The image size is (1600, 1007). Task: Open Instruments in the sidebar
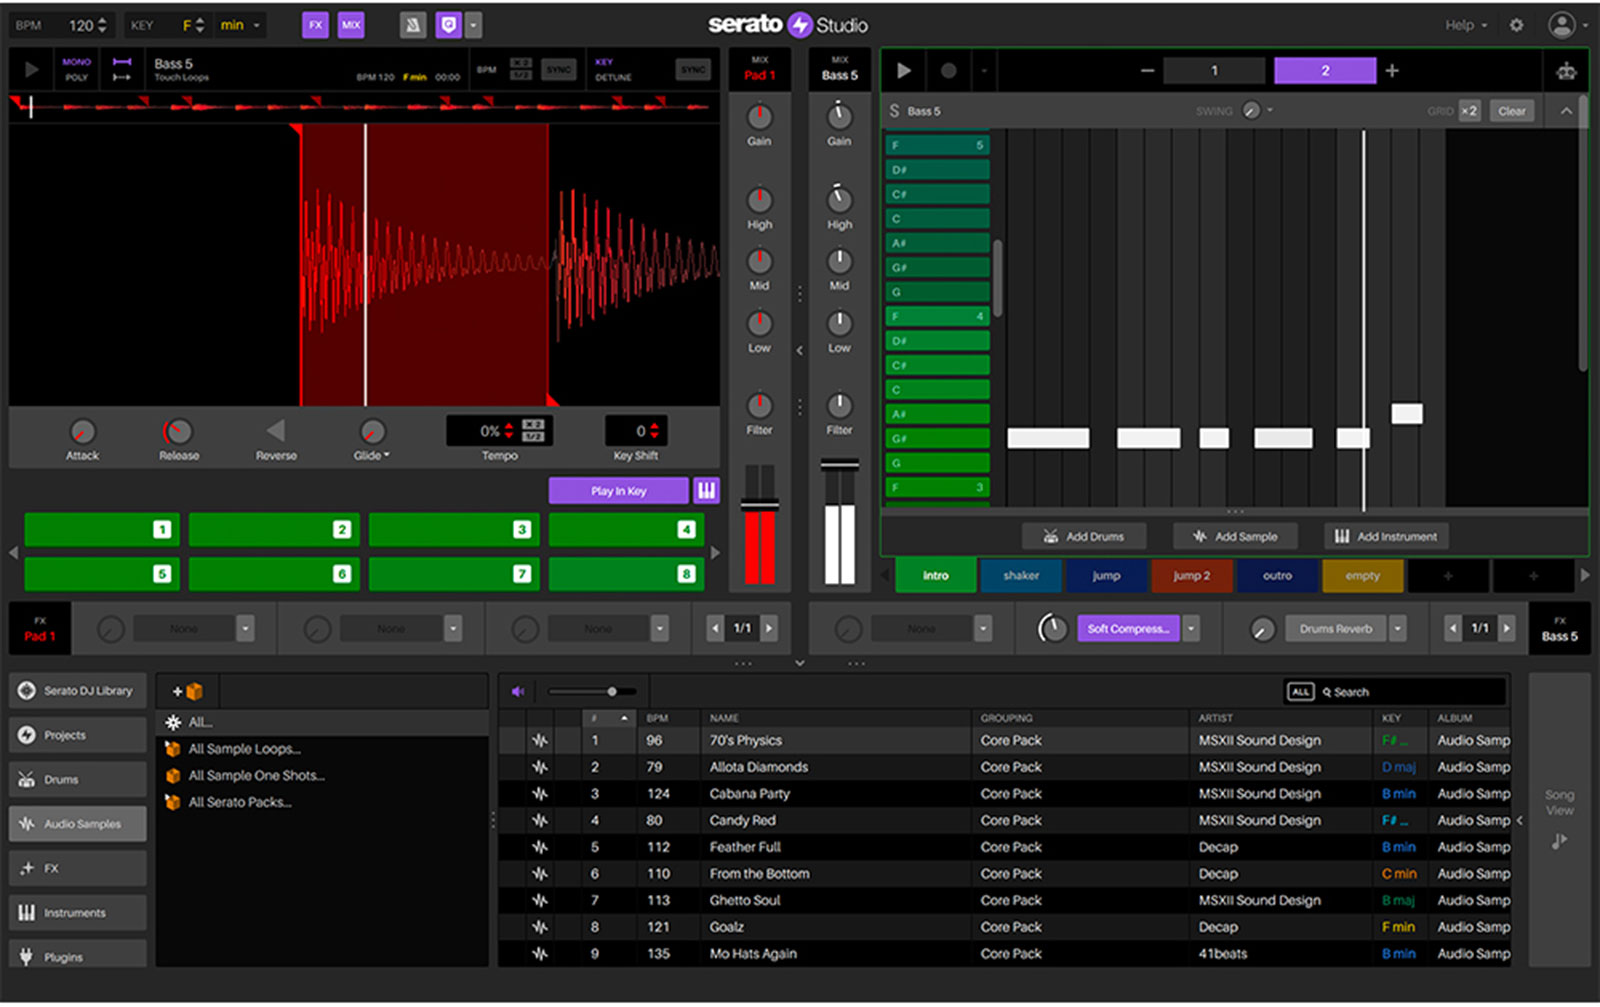click(x=78, y=913)
